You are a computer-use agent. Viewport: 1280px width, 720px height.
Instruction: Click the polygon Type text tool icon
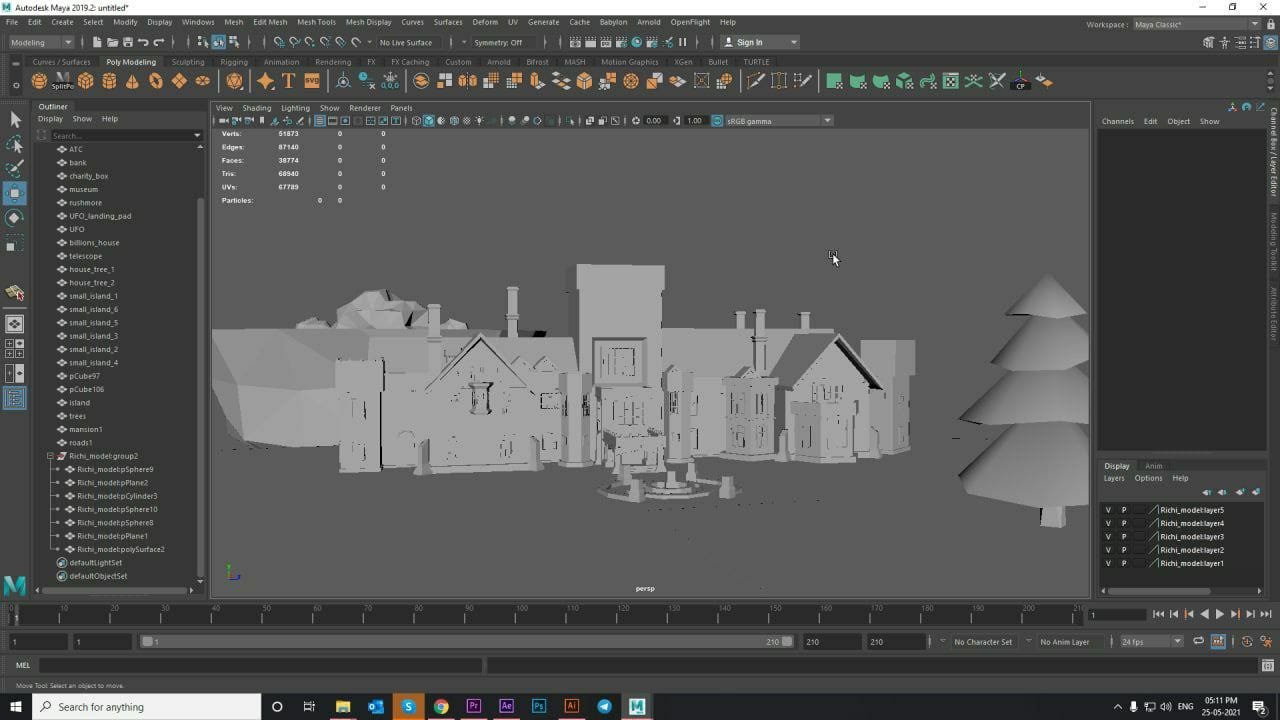click(288, 81)
